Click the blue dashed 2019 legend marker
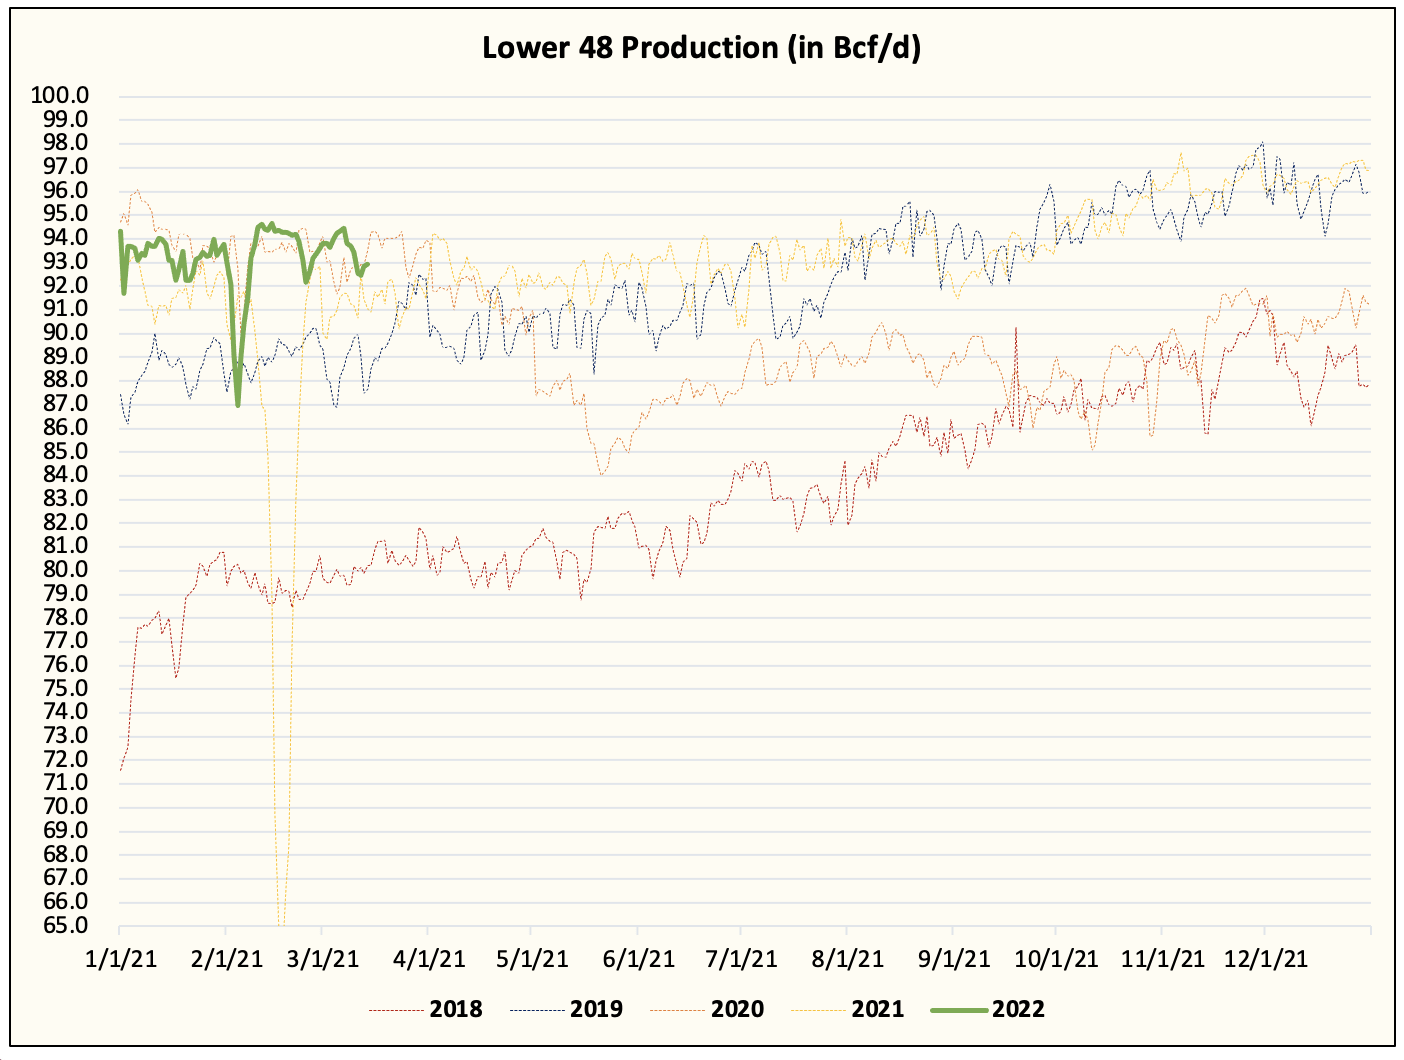This screenshot has width=1404, height=1060. coord(538,1011)
